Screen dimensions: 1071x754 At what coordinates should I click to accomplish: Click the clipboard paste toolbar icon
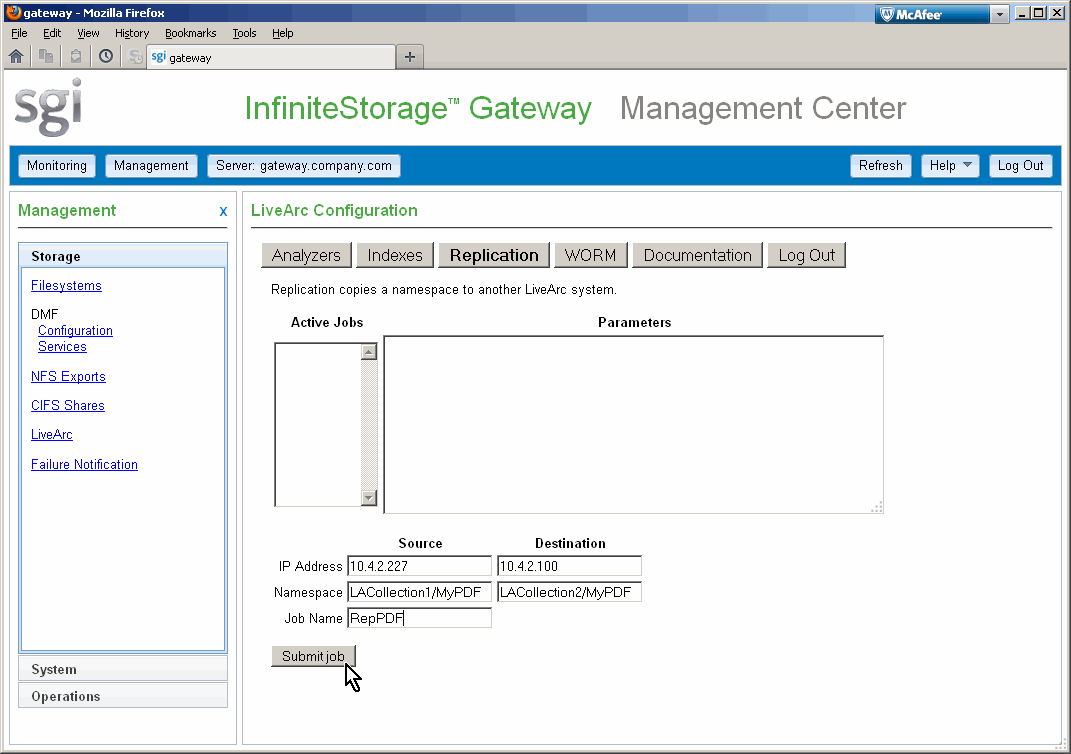(x=76, y=57)
